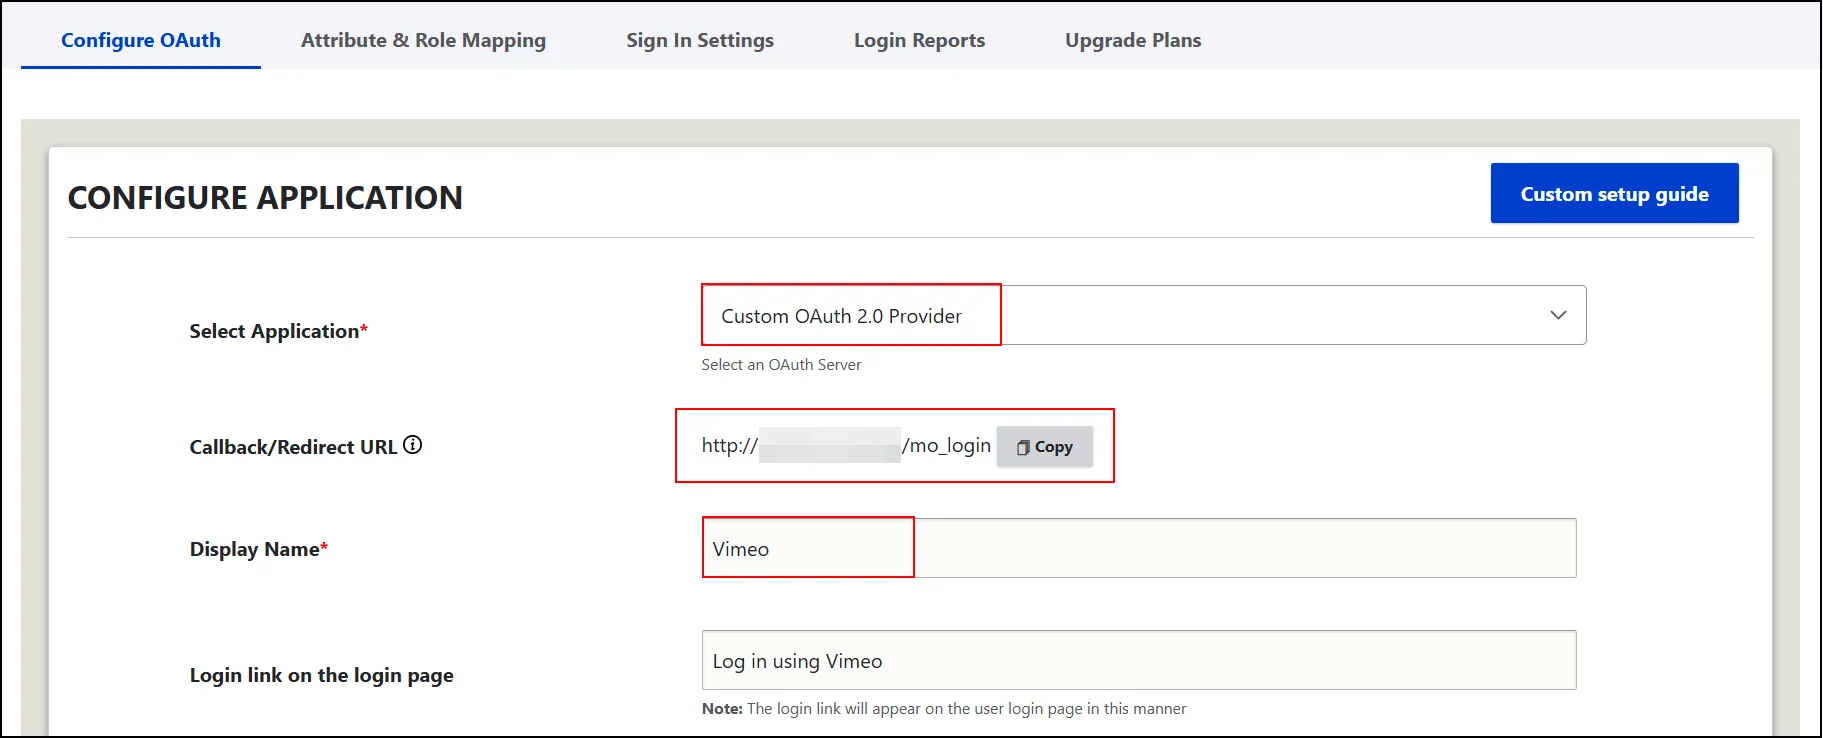The height and width of the screenshot is (738, 1823).
Task: Go to the Login Reports tab
Action: 919,40
